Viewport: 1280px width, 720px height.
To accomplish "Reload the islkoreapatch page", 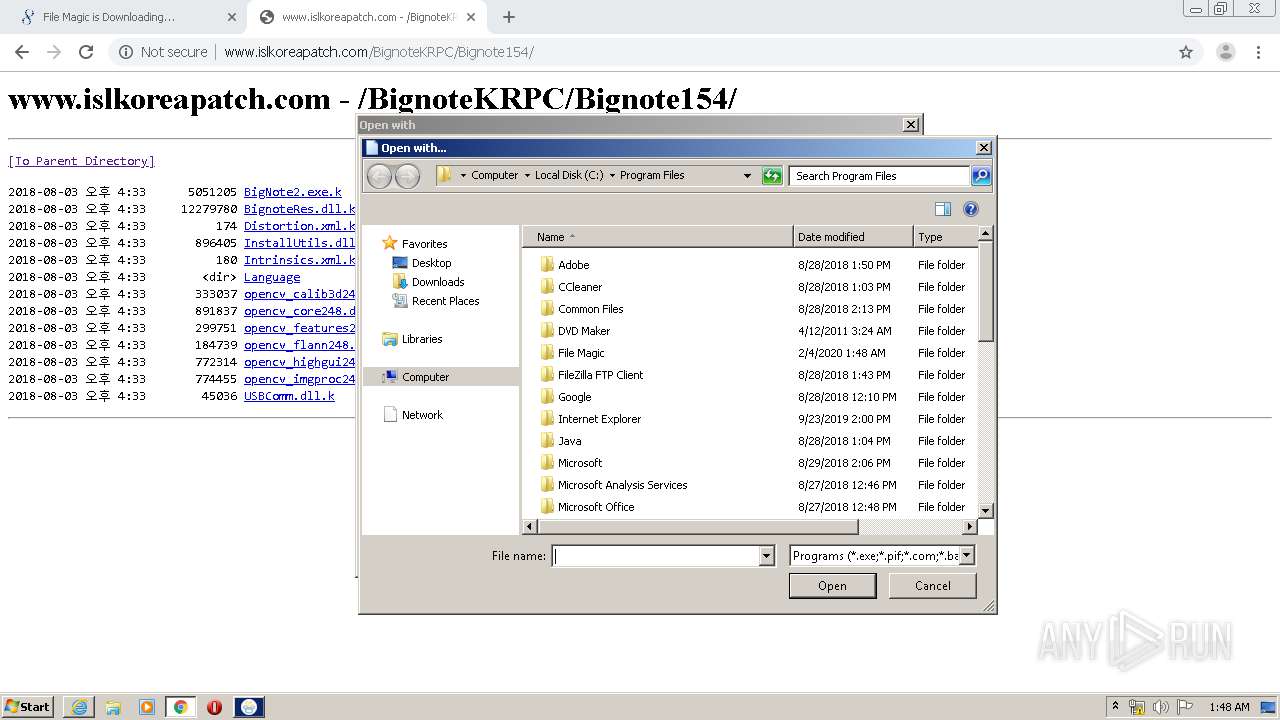I will pyautogui.click(x=86, y=52).
